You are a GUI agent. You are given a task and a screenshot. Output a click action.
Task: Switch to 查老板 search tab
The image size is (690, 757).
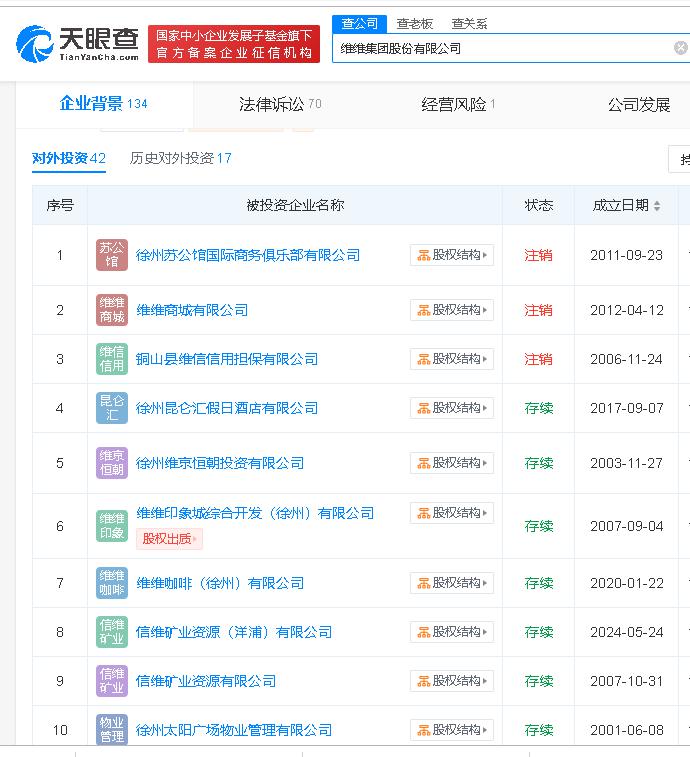pyautogui.click(x=414, y=24)
